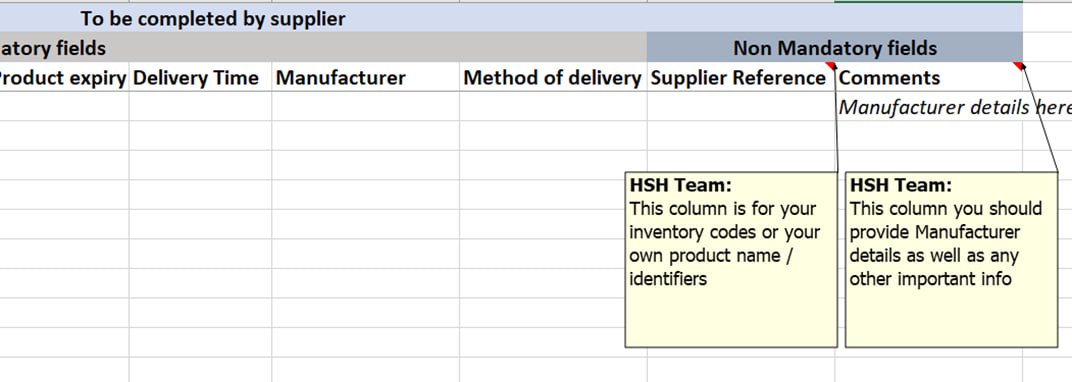Select first empty cell under Supplier Reference
Screen dimensions: 1072x382
coord(741,107)
